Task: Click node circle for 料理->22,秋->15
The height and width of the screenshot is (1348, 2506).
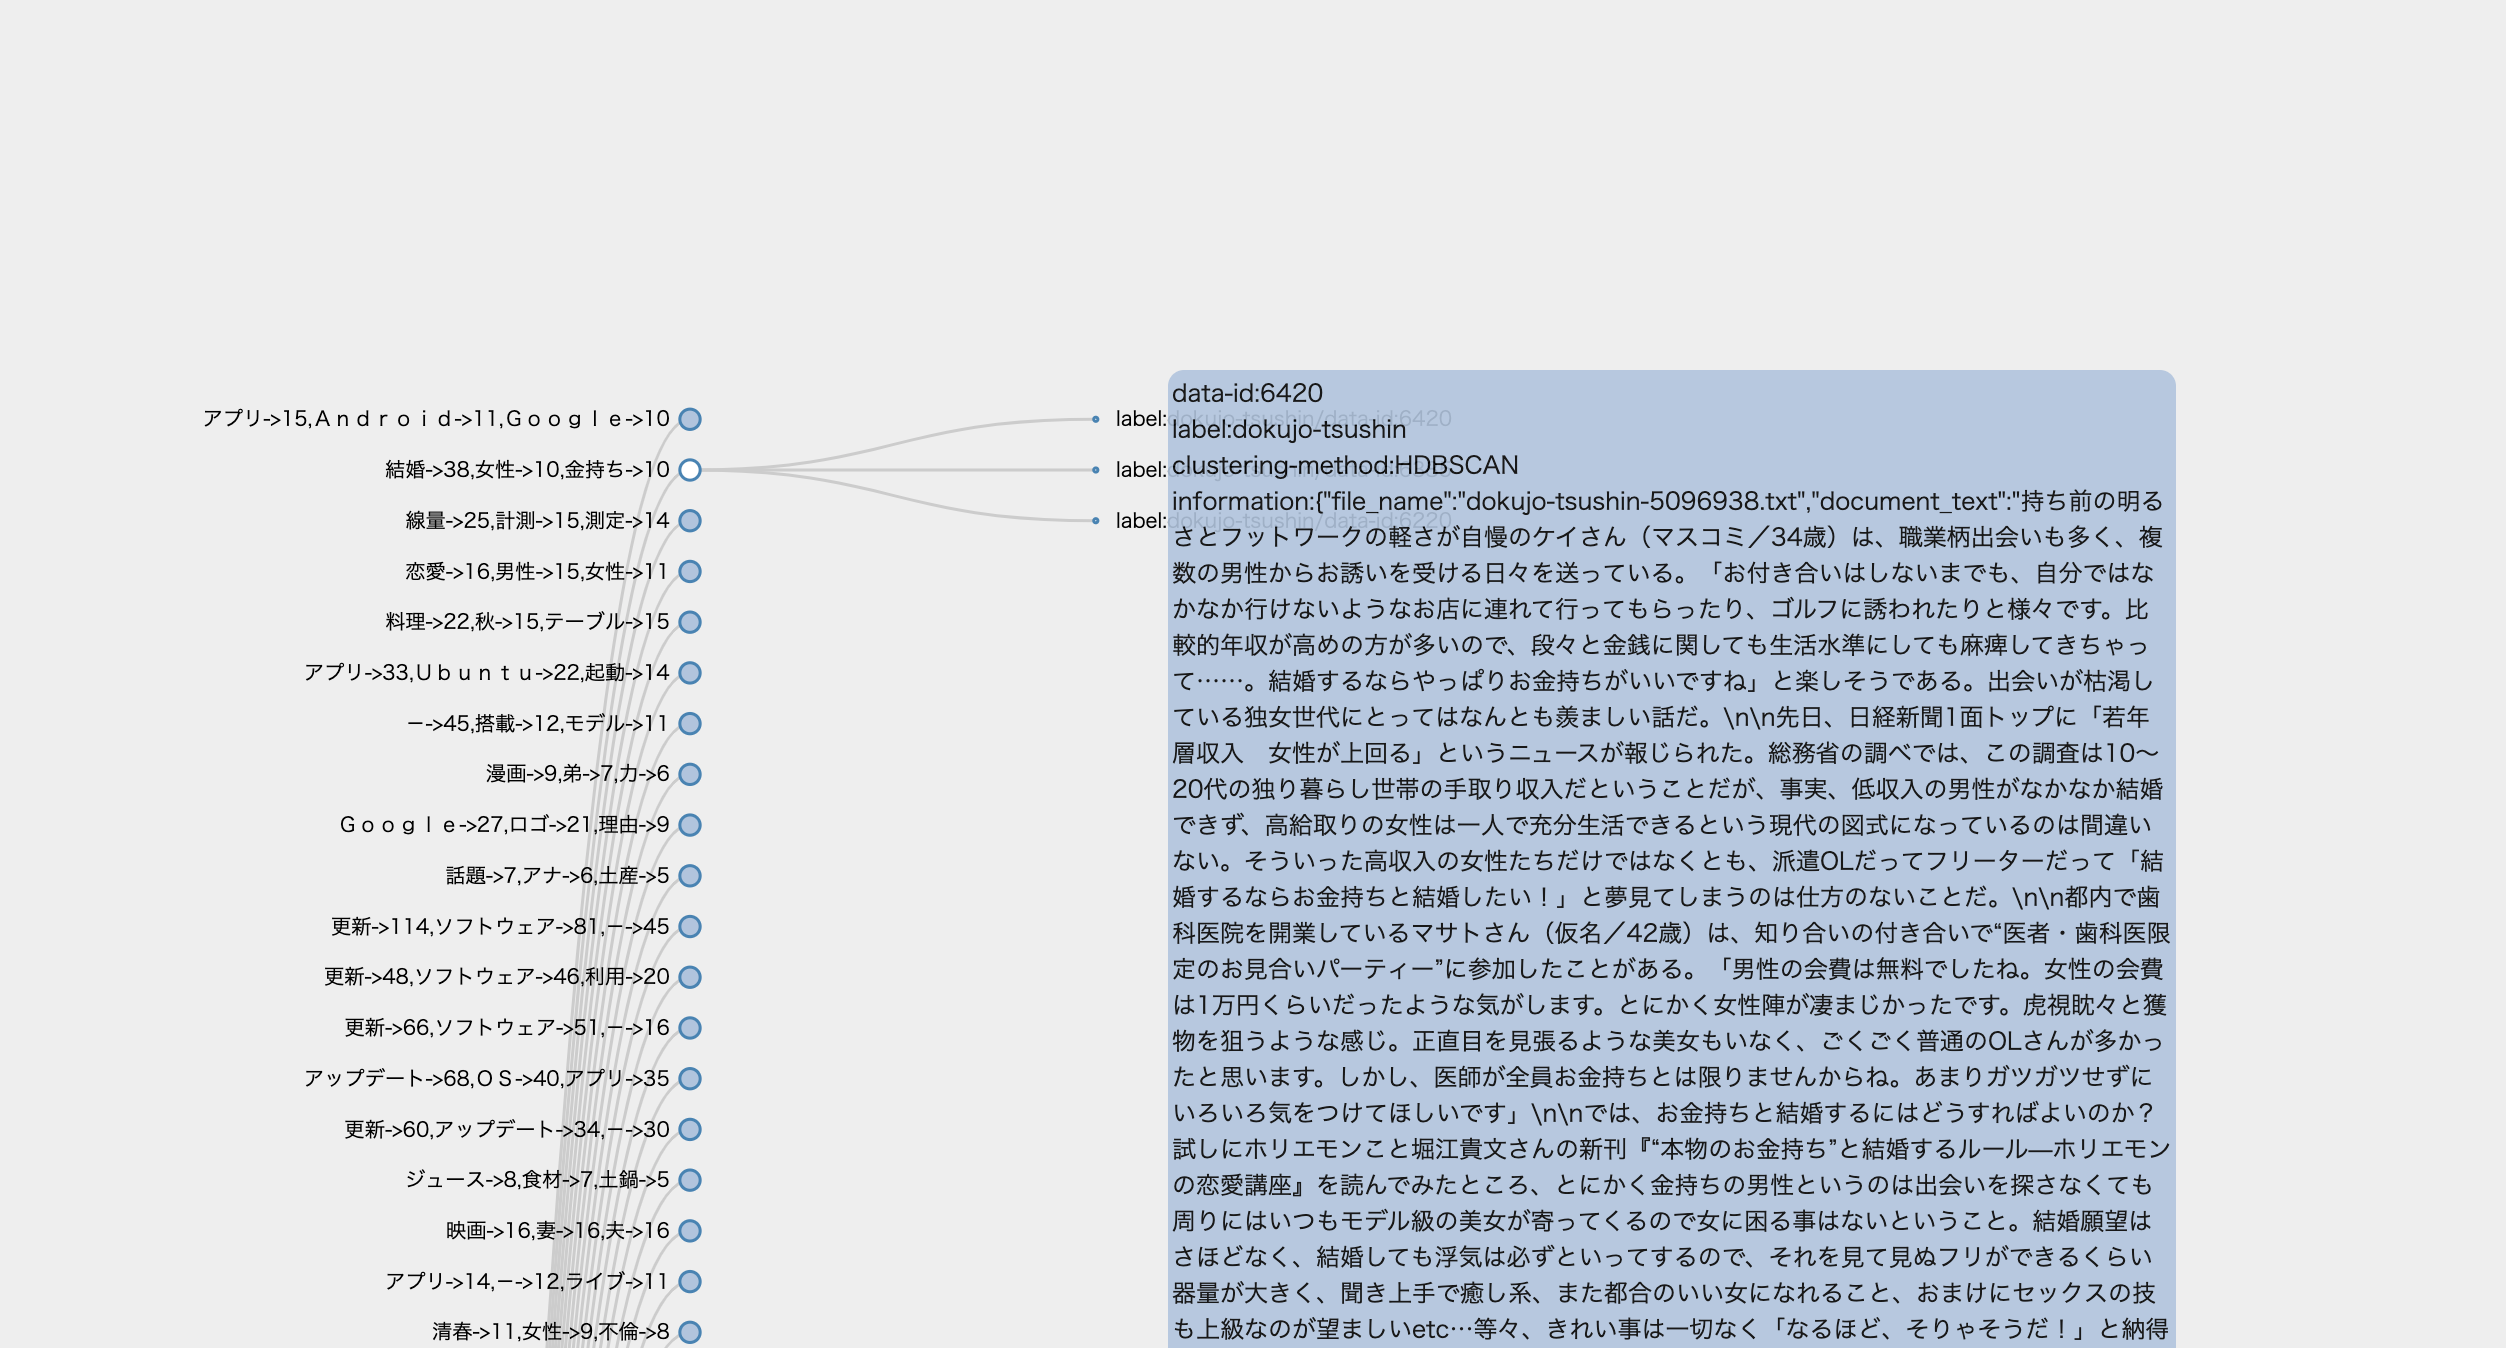Action: tap(690, 622)
